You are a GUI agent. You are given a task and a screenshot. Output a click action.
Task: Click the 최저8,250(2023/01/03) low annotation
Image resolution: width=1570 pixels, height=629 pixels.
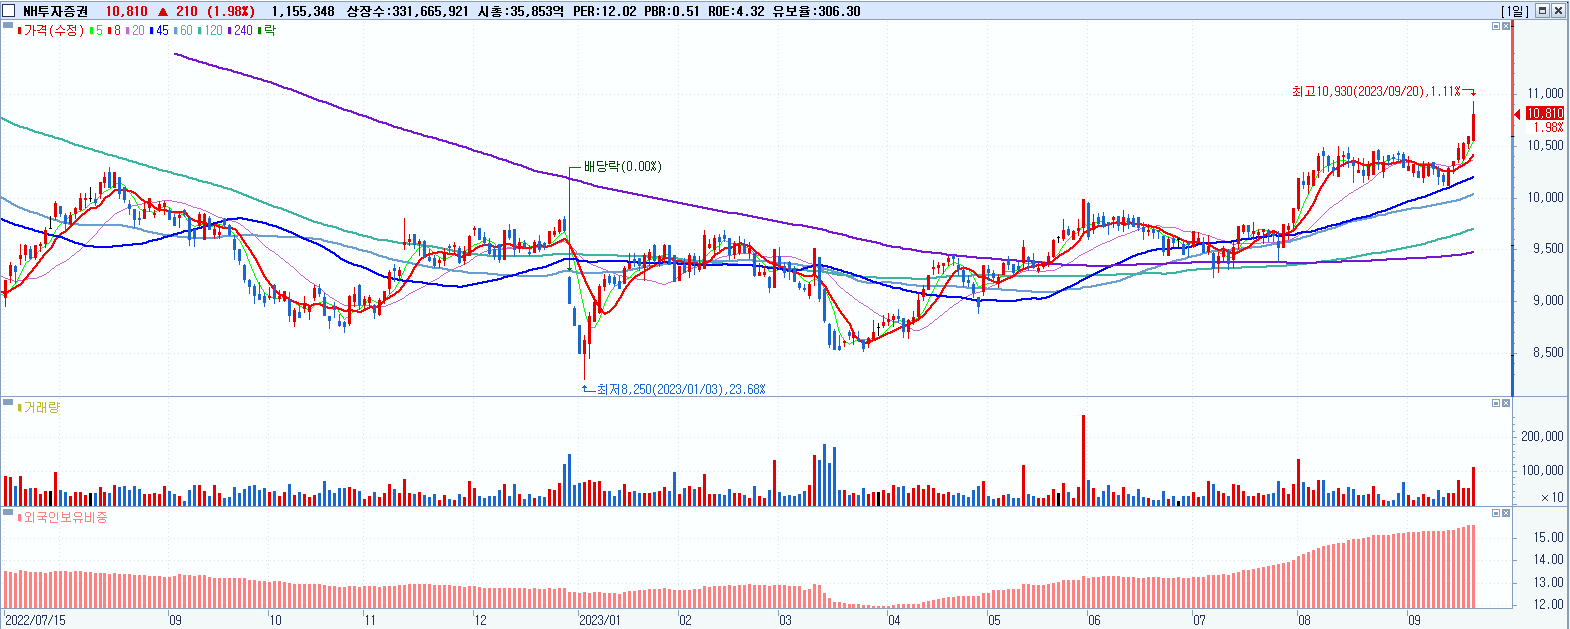pos(681,389)
